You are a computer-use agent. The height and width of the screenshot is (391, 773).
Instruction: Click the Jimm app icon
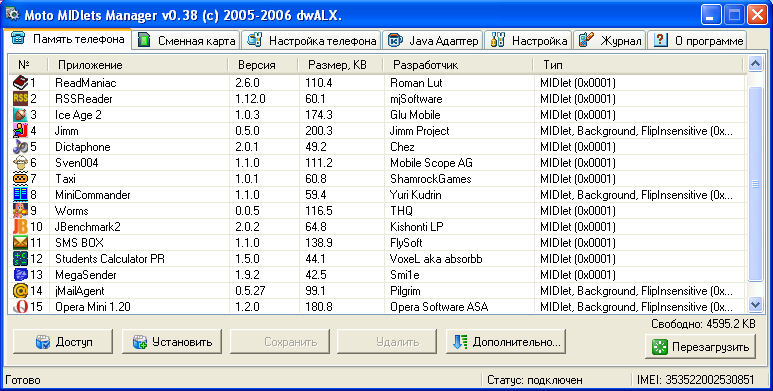[21, 131]
